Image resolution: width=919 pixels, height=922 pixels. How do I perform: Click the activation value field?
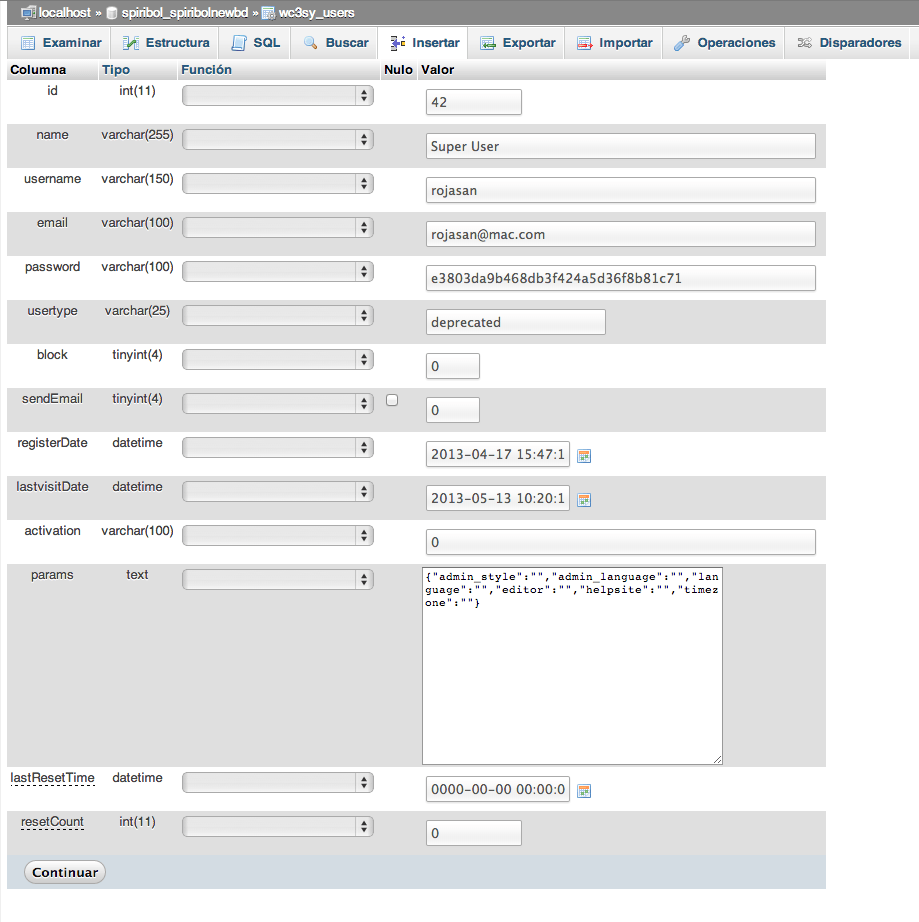point(620,542)
